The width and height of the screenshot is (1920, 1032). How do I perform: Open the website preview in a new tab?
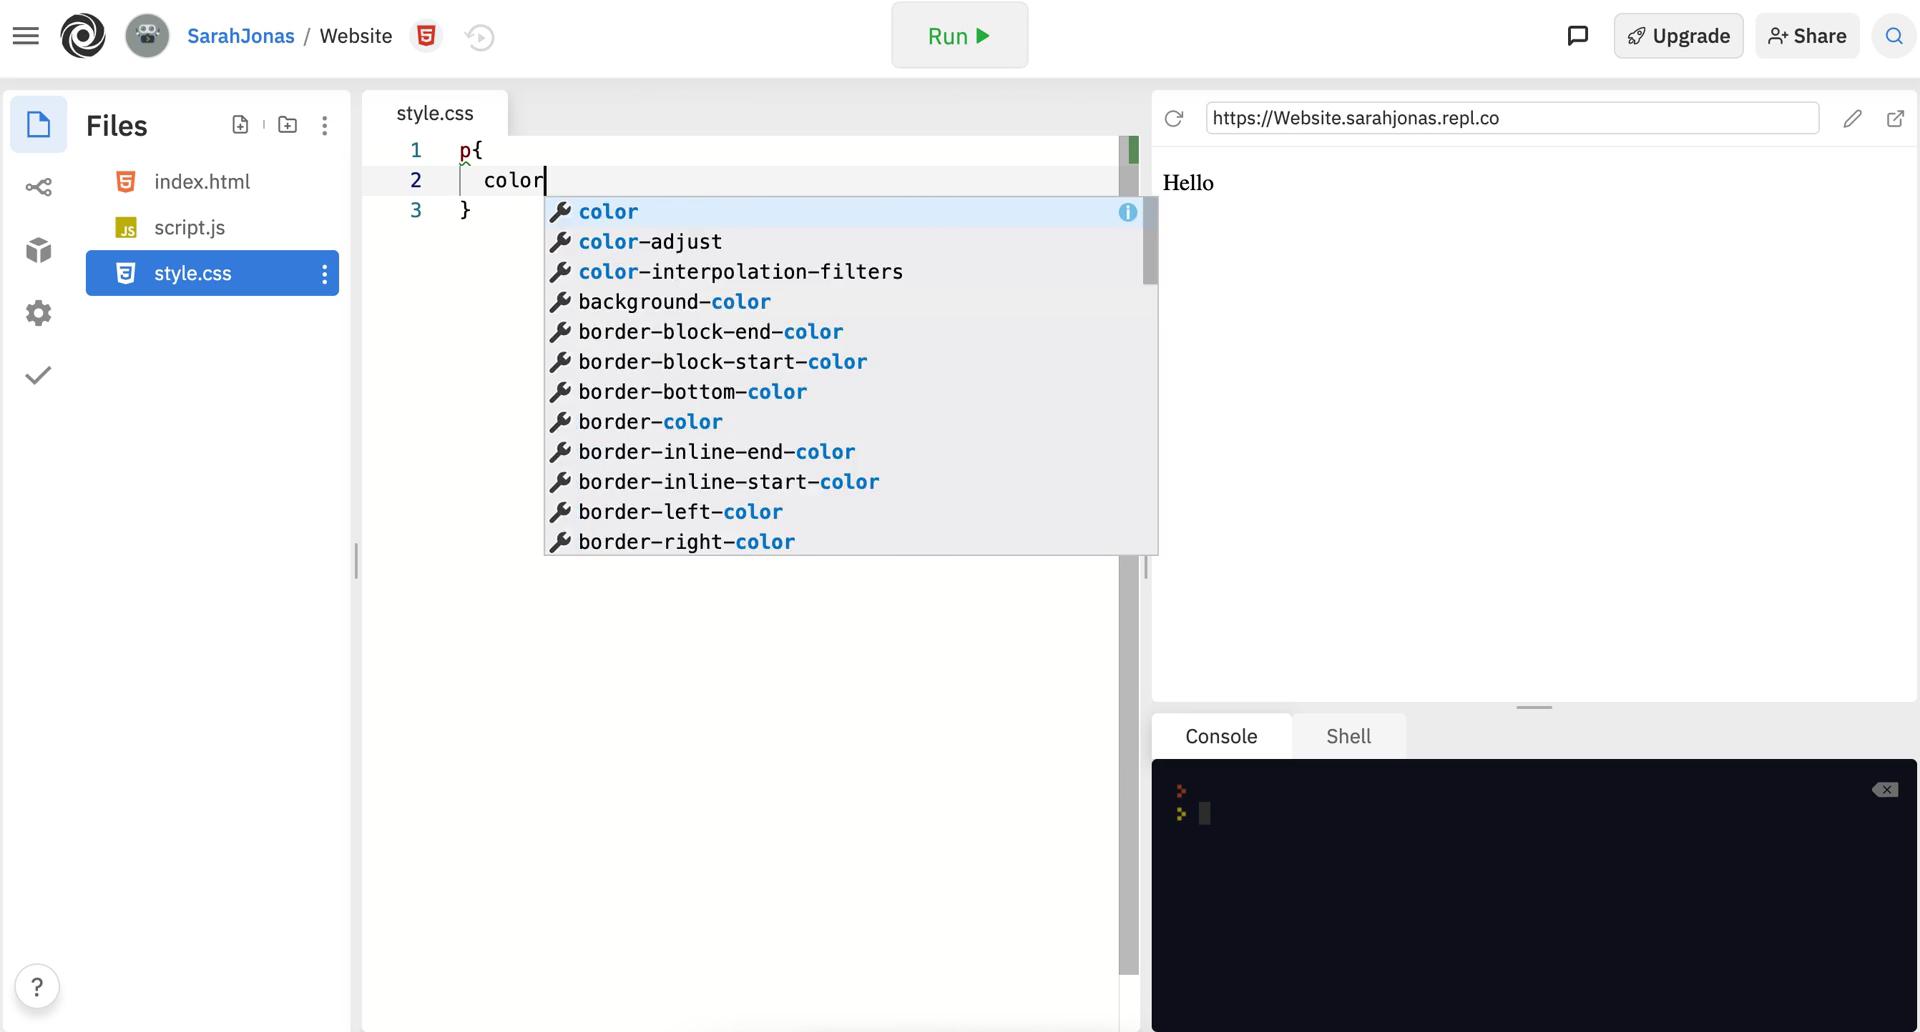(1896, 117)
